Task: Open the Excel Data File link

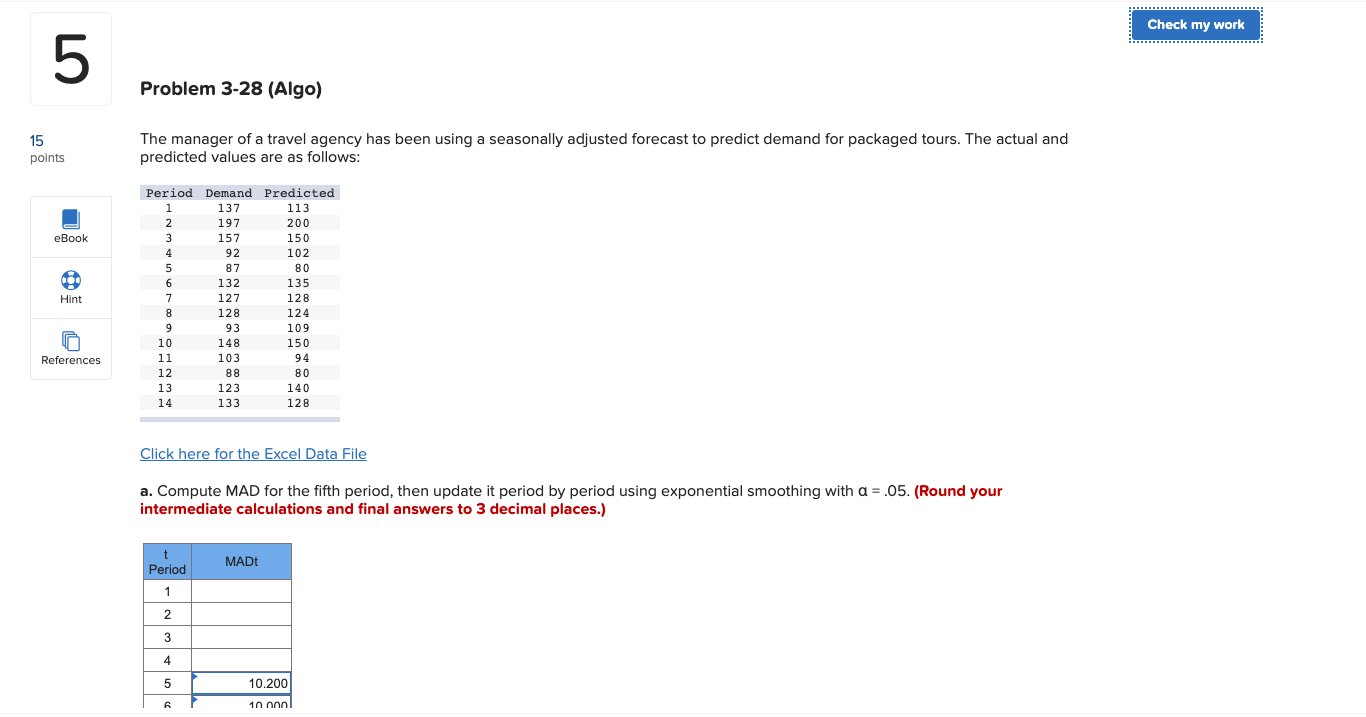Action: pos(253,453)
